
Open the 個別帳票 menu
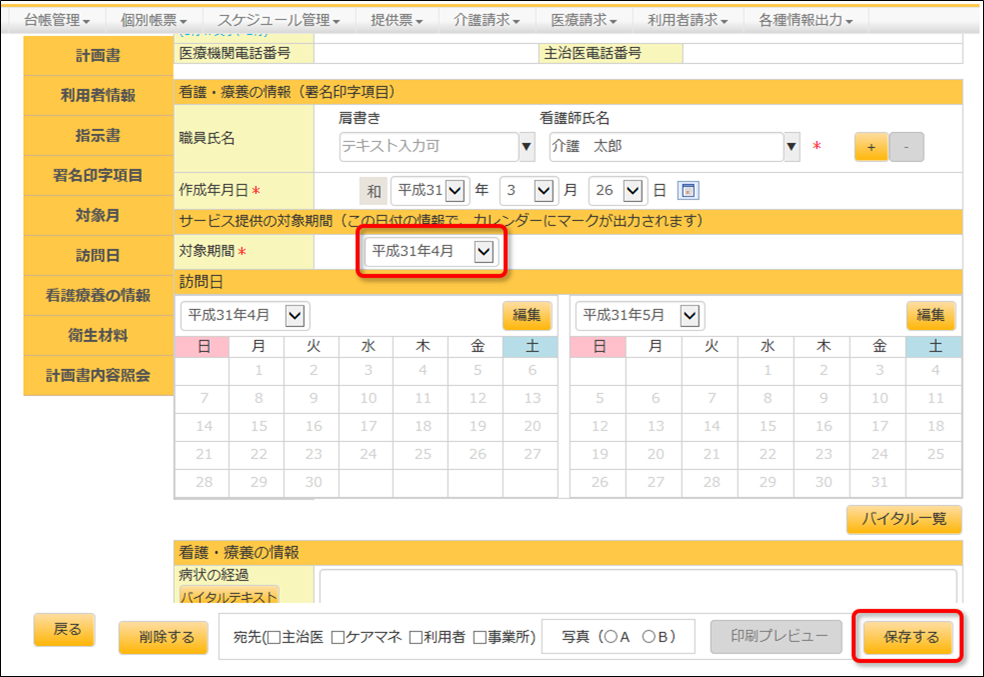point(154,20)
